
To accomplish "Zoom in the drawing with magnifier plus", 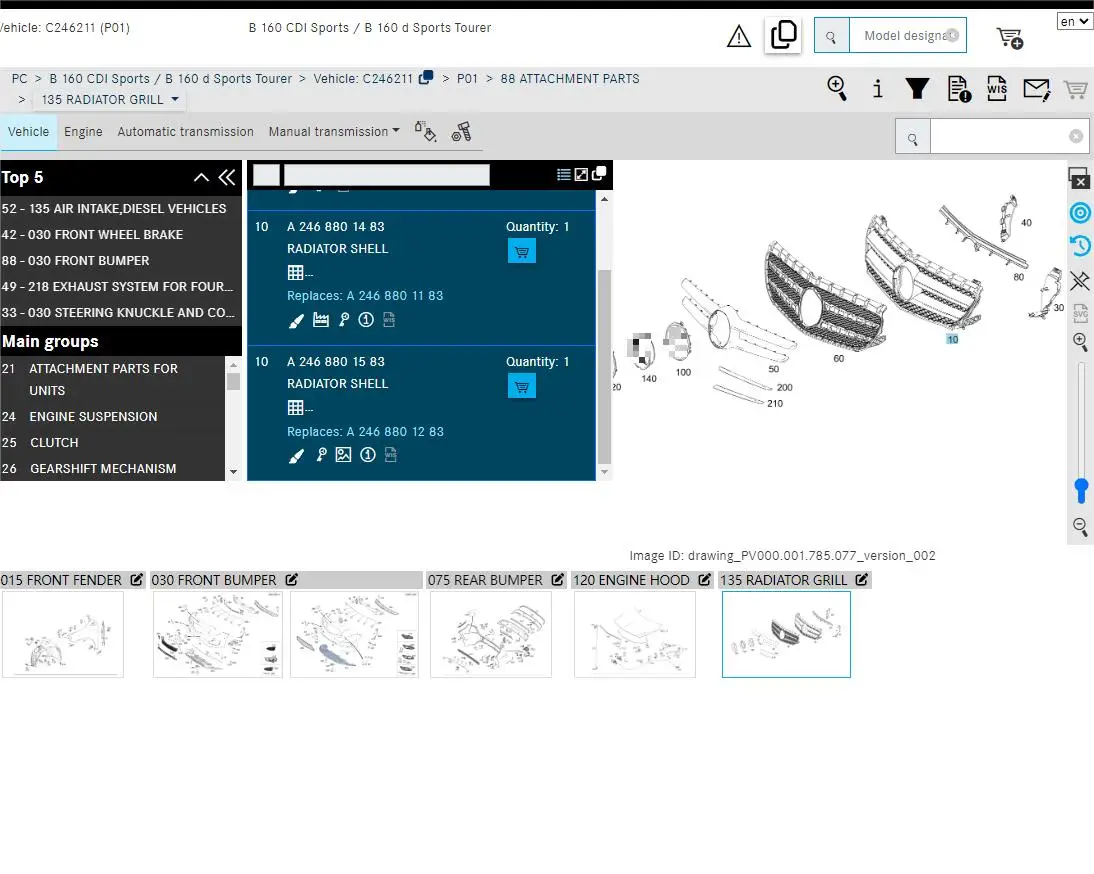I will coord(1080,342).
